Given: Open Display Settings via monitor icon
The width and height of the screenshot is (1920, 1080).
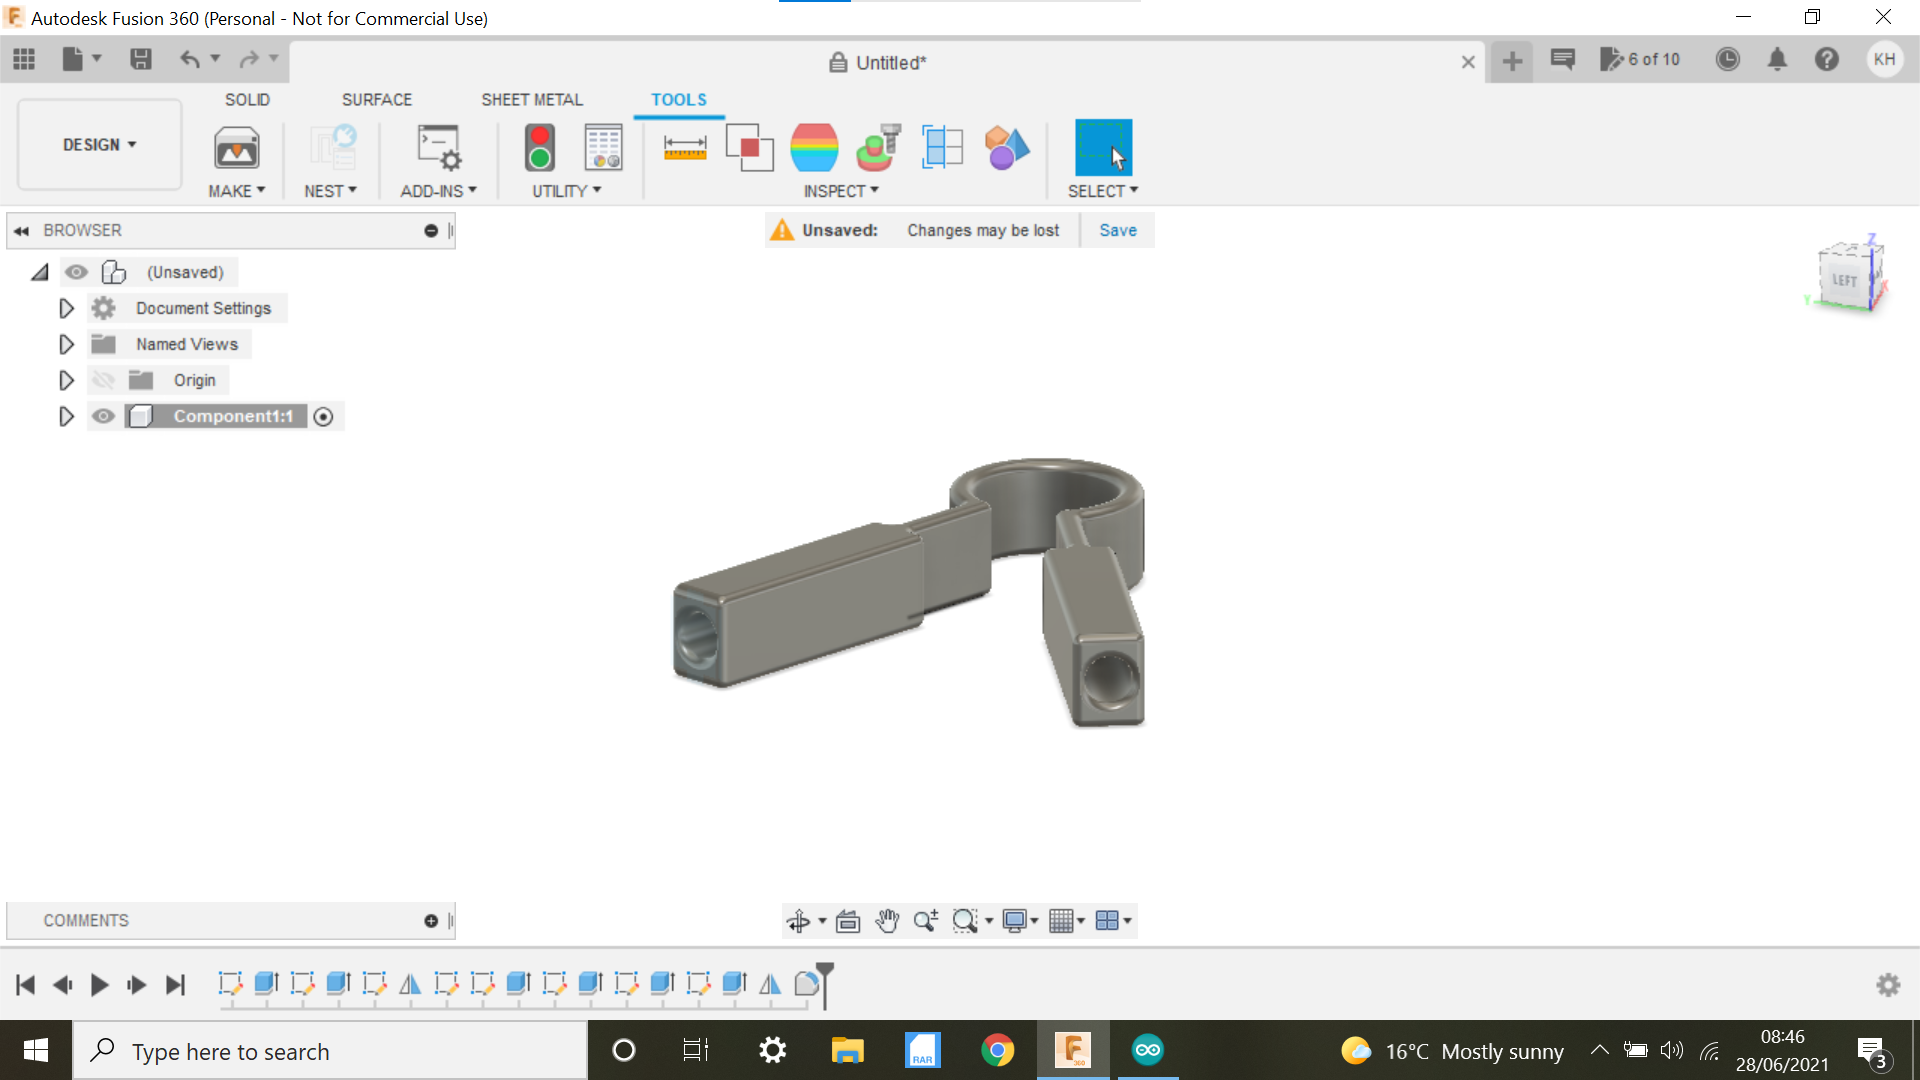Looking at the screenshot, I should (x=1015, y=921).
